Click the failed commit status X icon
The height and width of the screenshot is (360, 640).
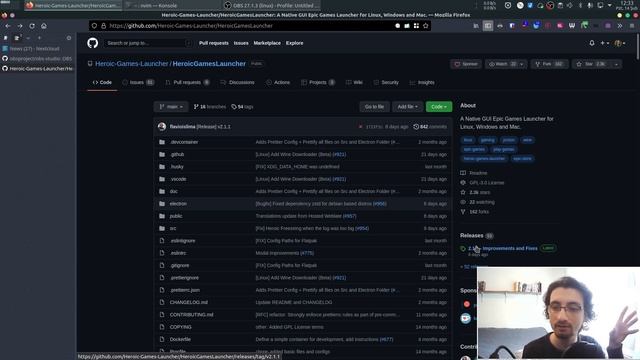pyautogui.click(x=360, y=127)
